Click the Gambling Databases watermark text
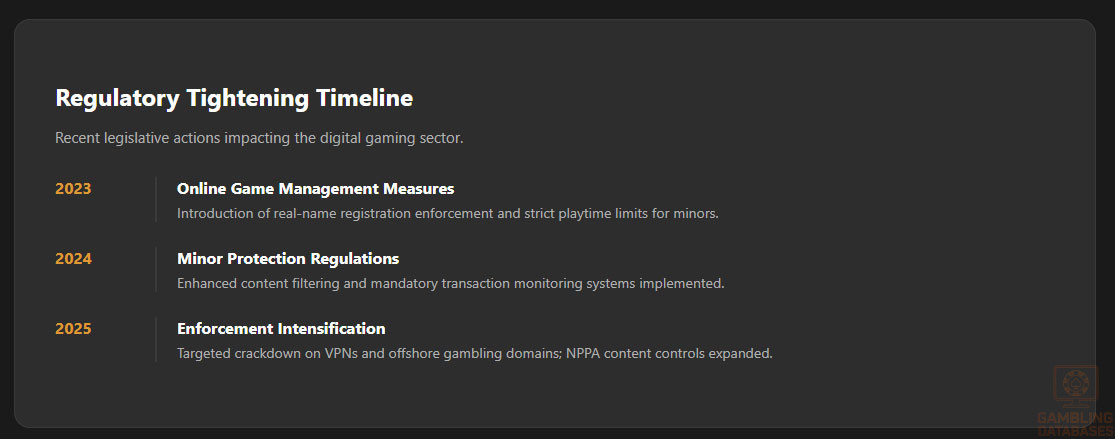This screenshot has width=1115, height=439. tap(1074, 423)
